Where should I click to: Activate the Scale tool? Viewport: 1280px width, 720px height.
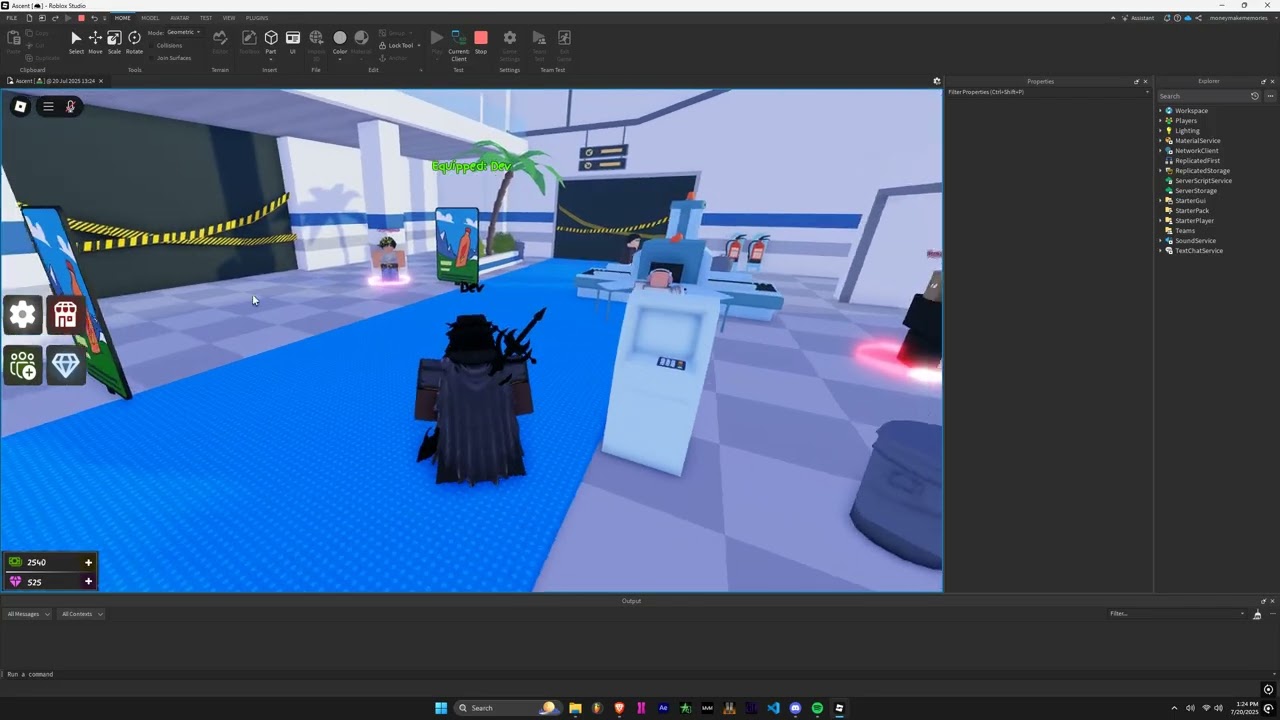pyautogui.click(x=114, y=42)
